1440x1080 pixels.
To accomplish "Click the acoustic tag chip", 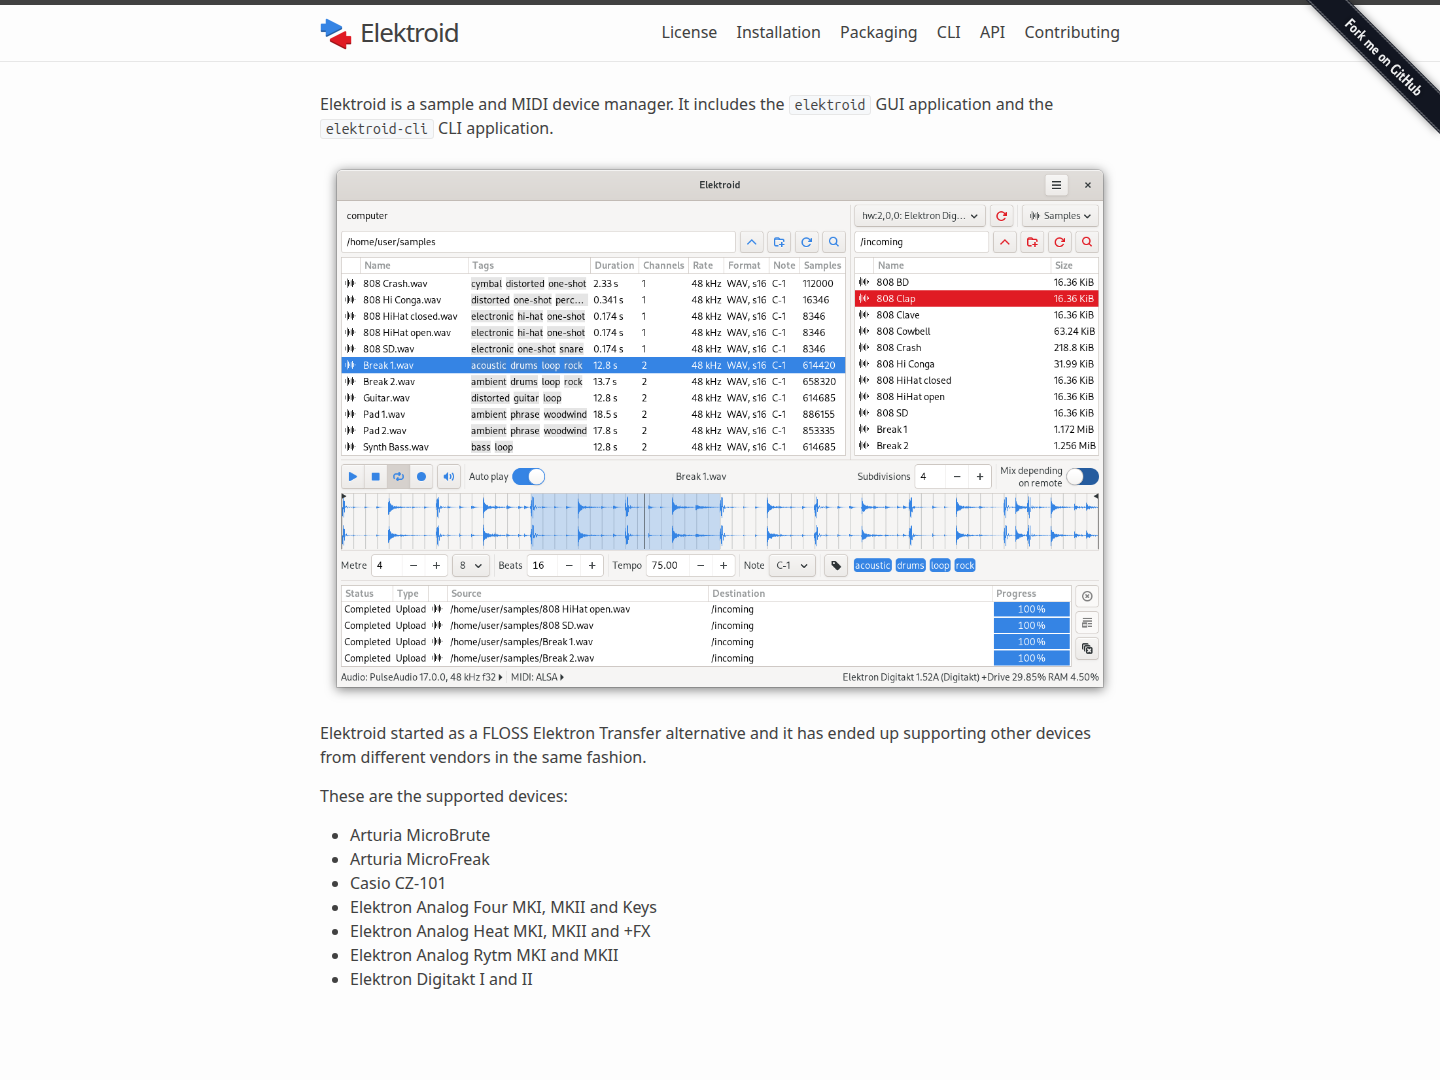I will tap(872, 566).
